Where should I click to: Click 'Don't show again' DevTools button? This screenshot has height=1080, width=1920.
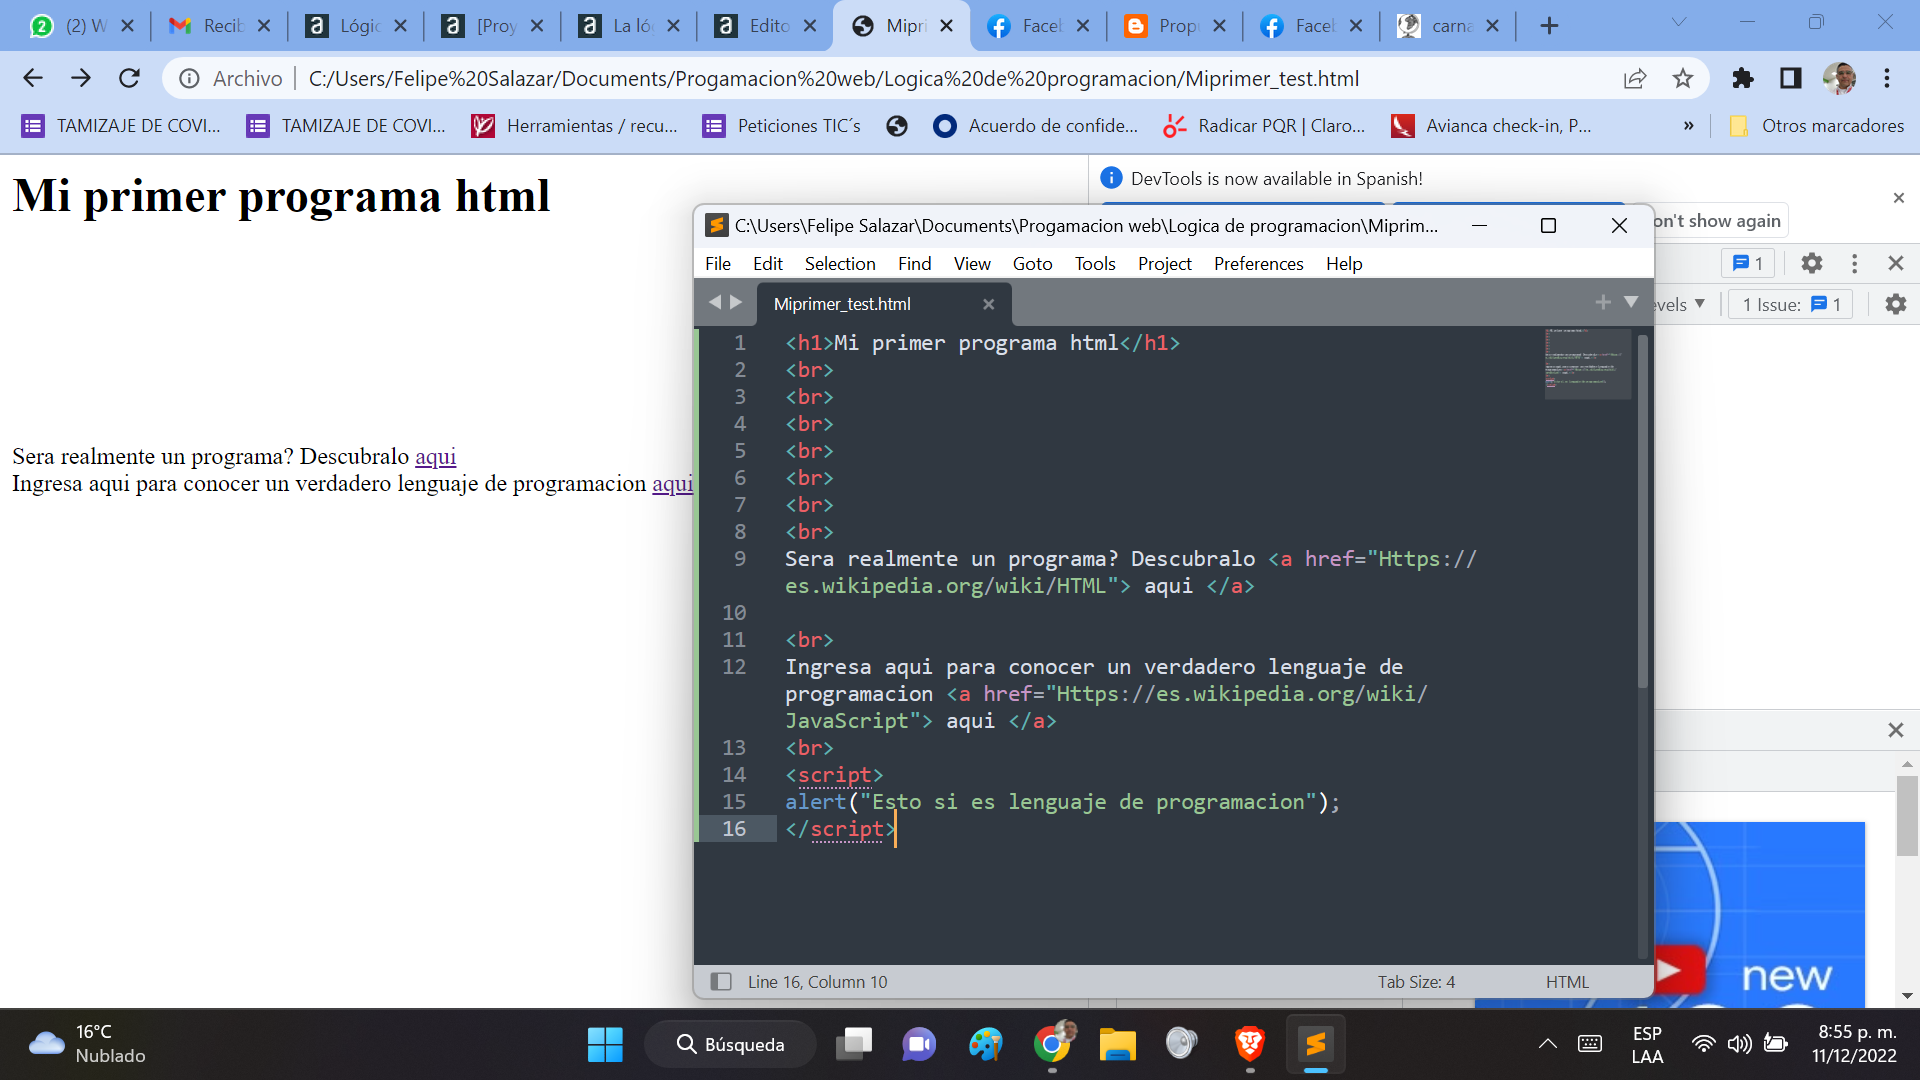click(1717, 221)
